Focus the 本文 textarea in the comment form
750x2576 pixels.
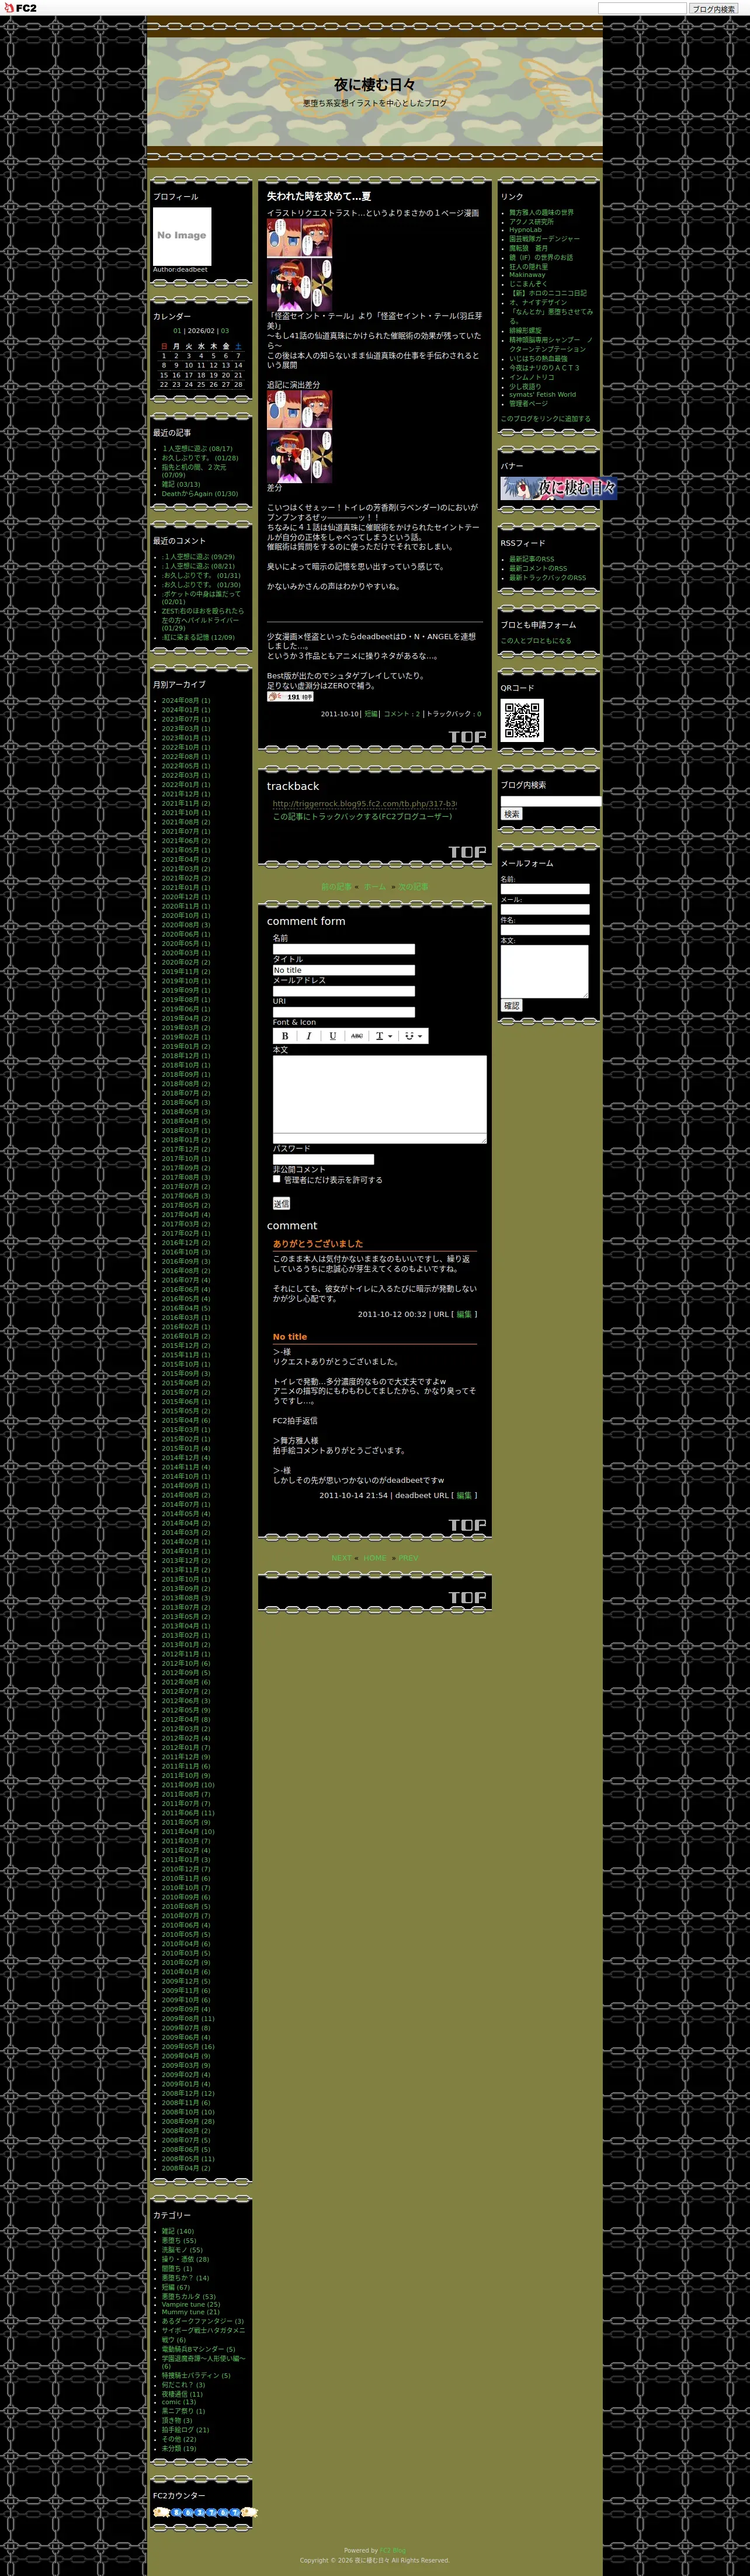(x=380, y=1100)
